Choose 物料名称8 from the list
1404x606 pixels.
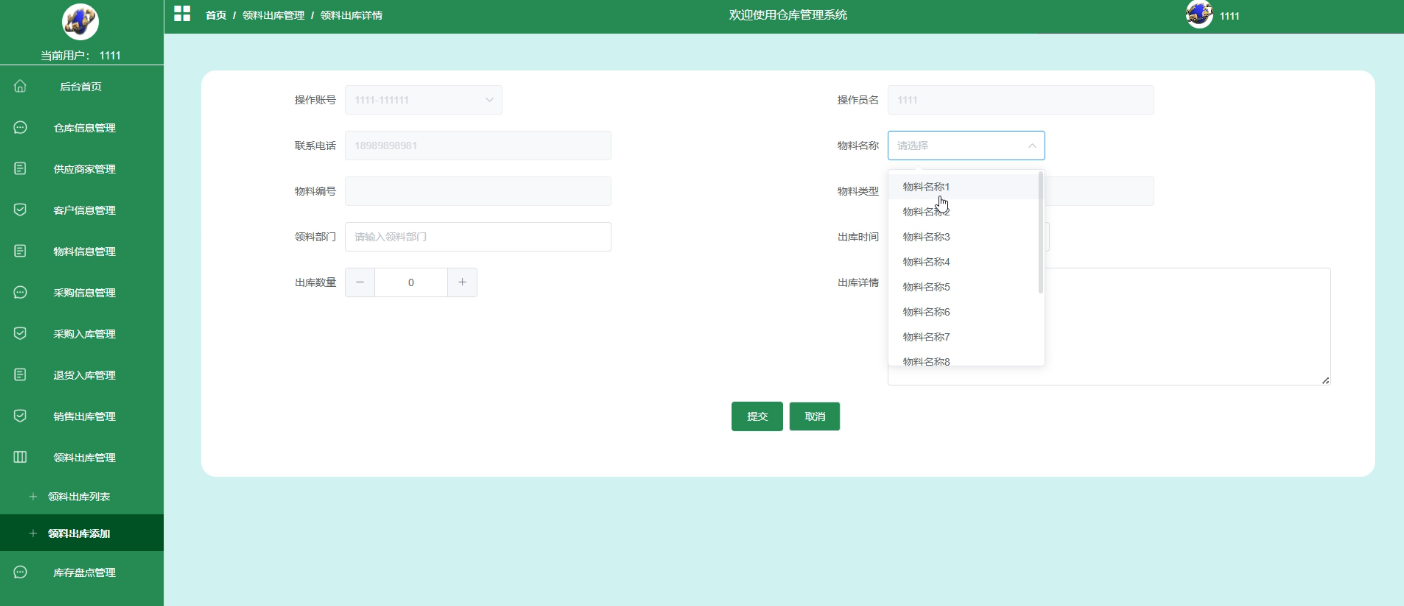pos(964,359)
